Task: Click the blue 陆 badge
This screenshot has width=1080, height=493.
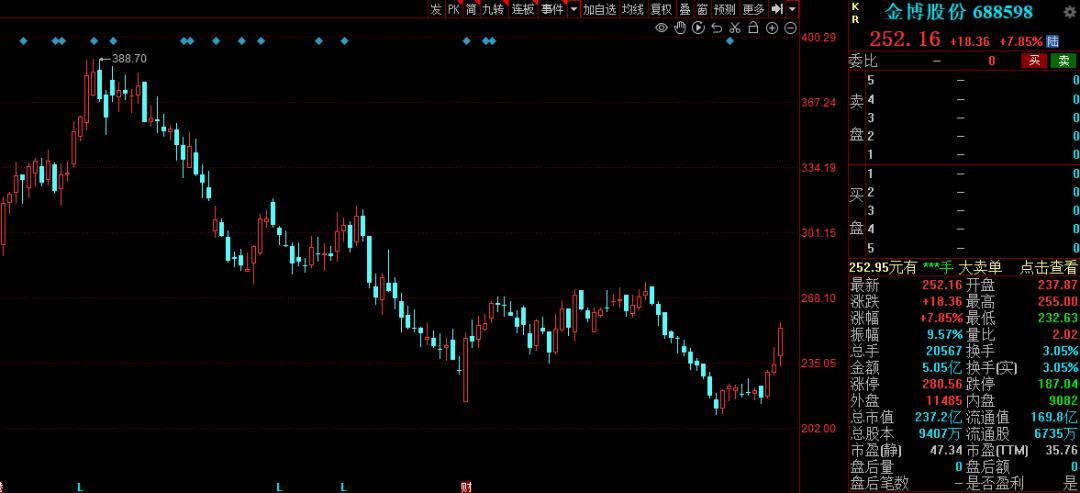Action: (x=1053, y=41)
